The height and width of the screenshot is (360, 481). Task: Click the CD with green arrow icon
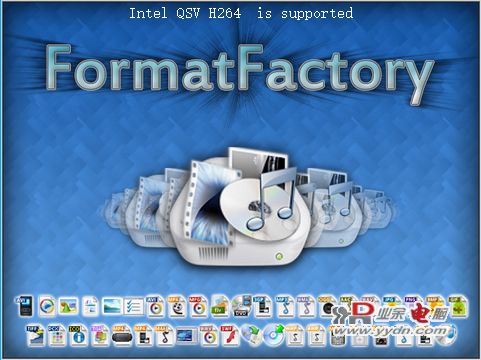[x=273, y=335]
